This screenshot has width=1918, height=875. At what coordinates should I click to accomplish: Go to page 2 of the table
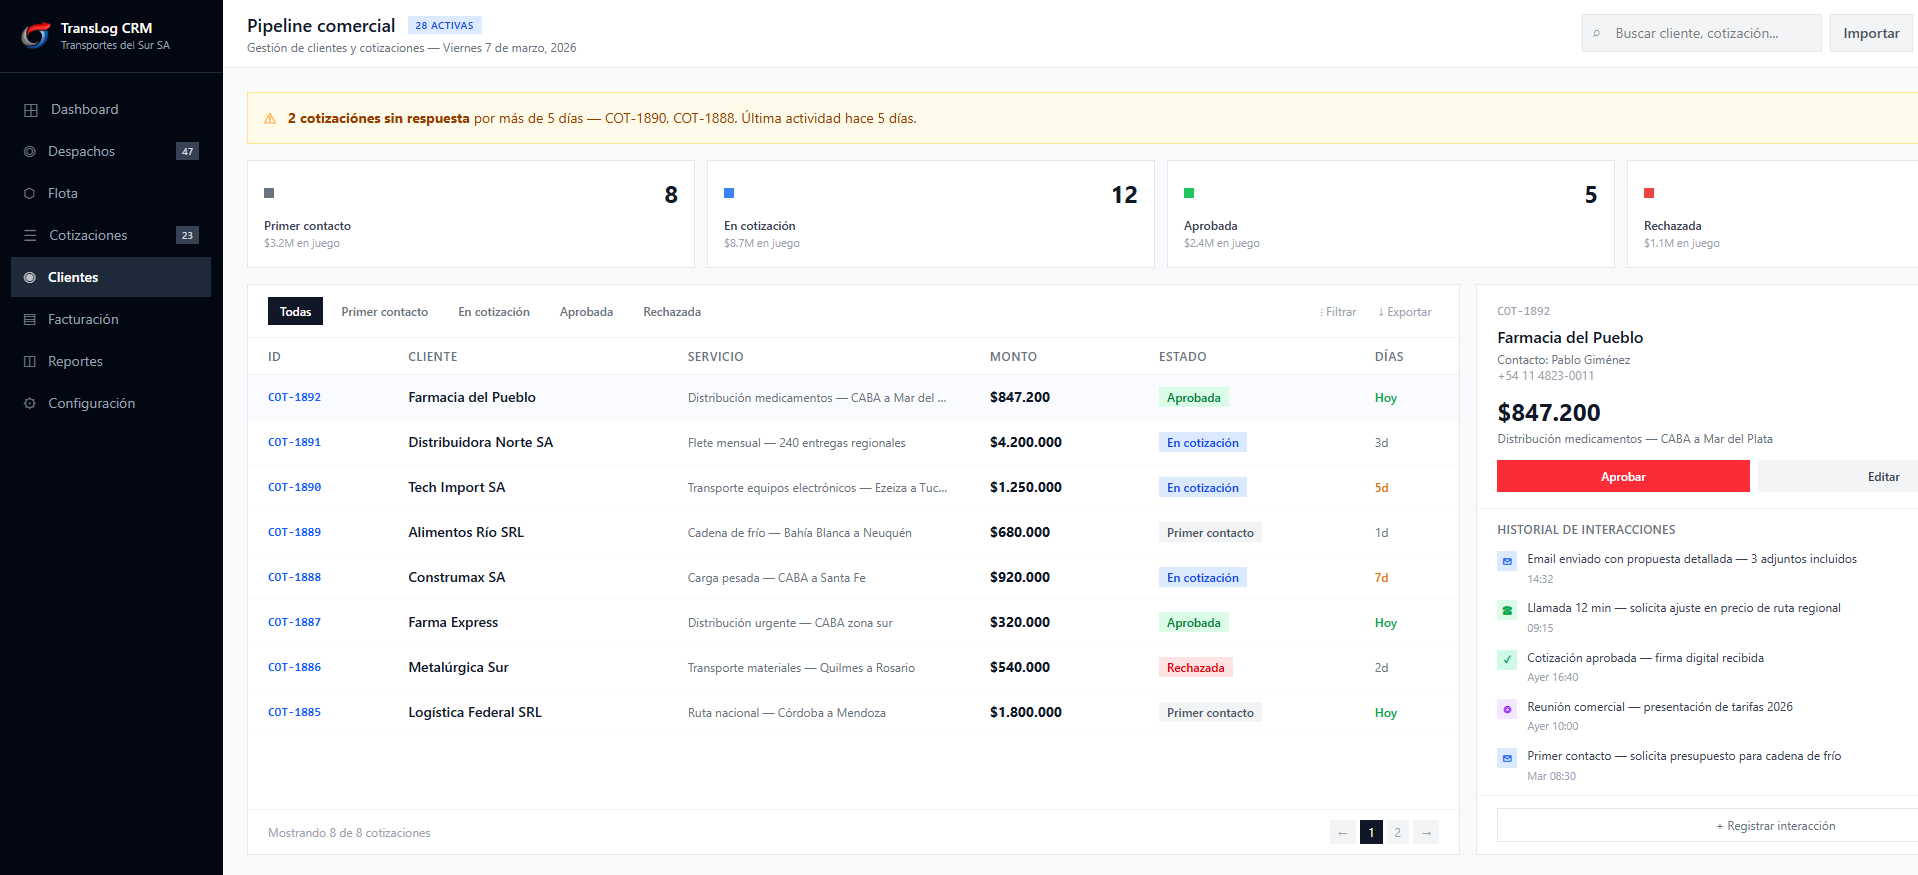(x=1398, y=832)
